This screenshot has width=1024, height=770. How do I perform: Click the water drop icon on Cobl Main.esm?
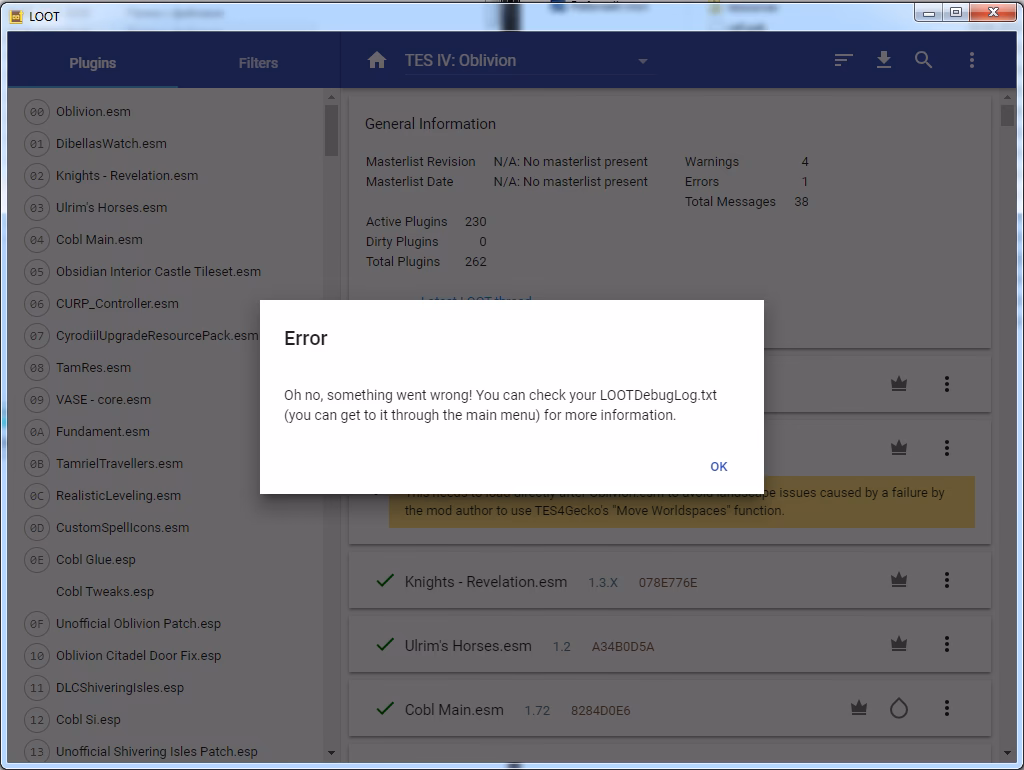coord(898,709)
